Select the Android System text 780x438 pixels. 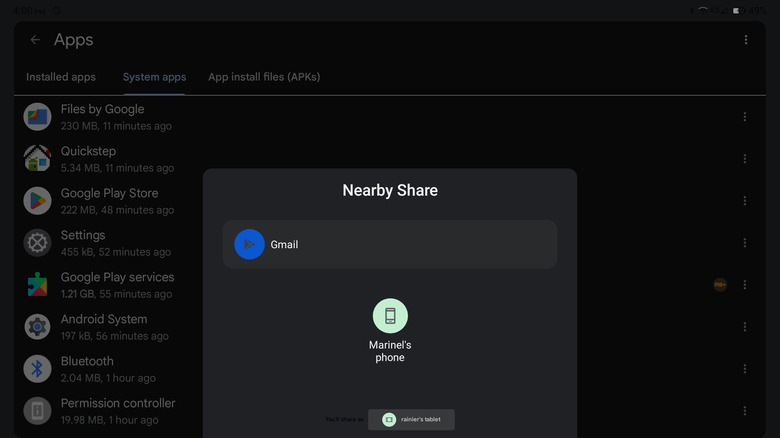click(x=104, y=319)
